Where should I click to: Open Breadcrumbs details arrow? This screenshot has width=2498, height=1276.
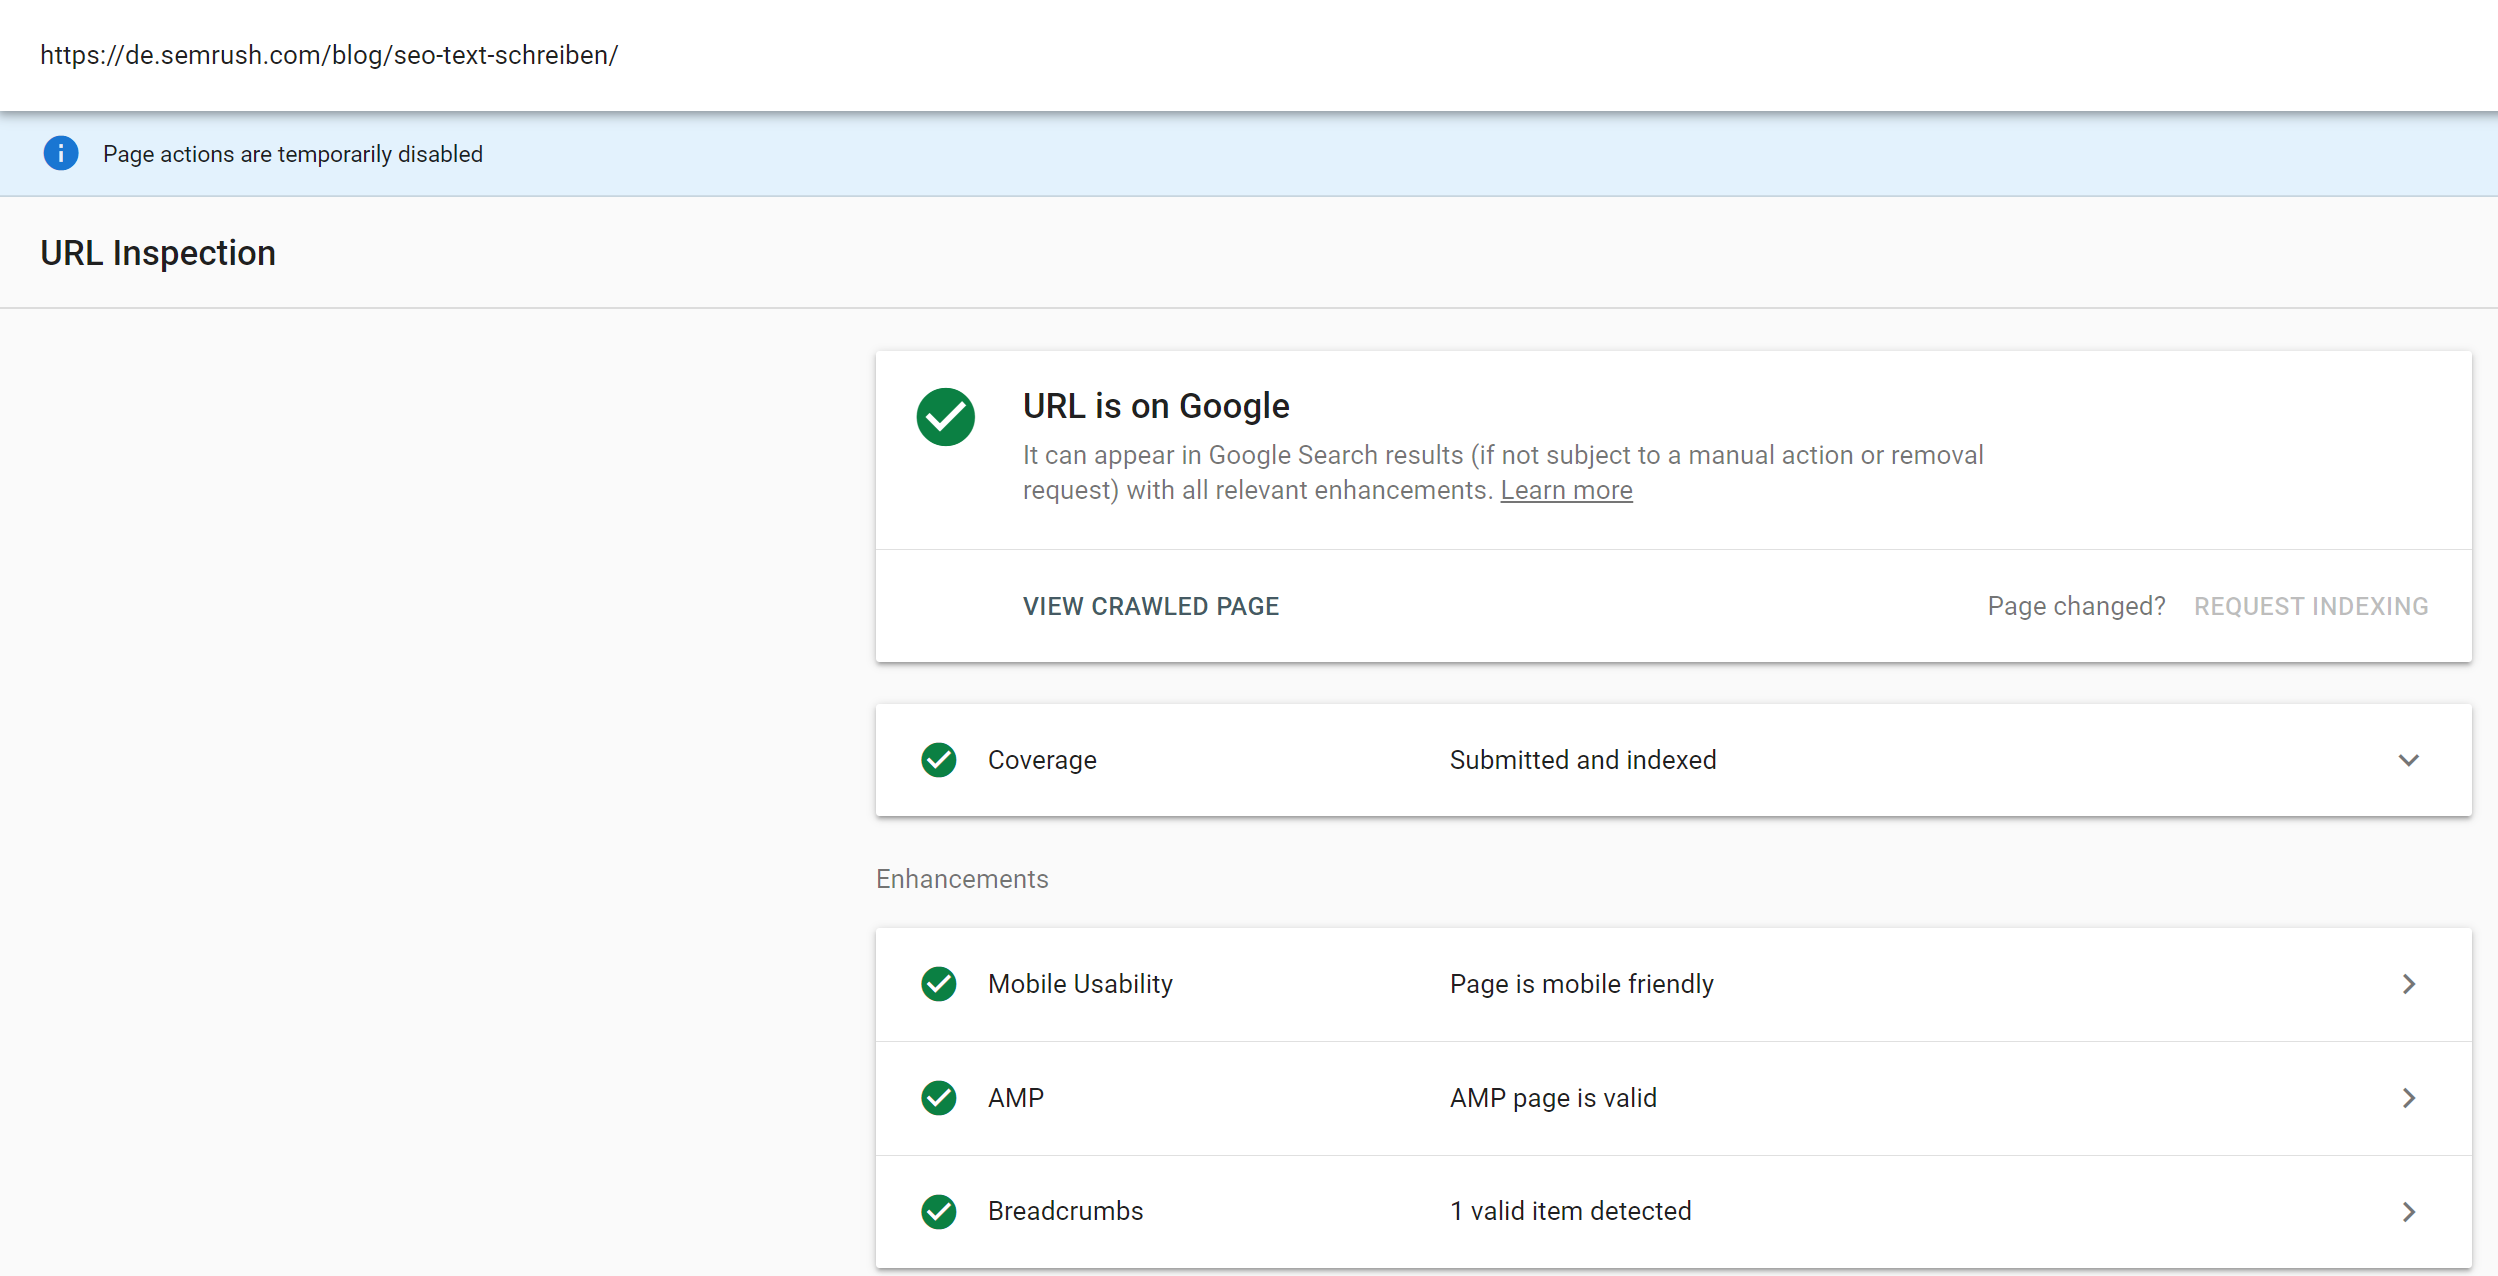pyautogui.click(x=2409, y=1212)
